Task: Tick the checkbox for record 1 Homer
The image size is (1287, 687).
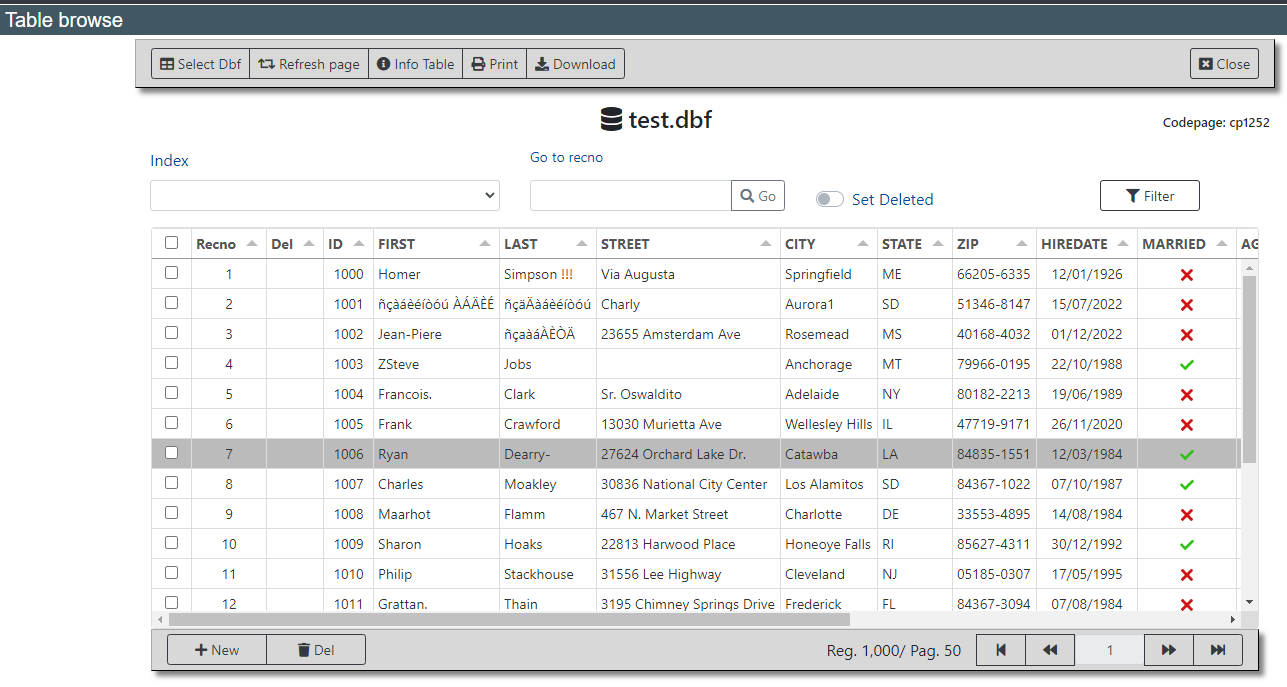Action: tap(171, 273)
